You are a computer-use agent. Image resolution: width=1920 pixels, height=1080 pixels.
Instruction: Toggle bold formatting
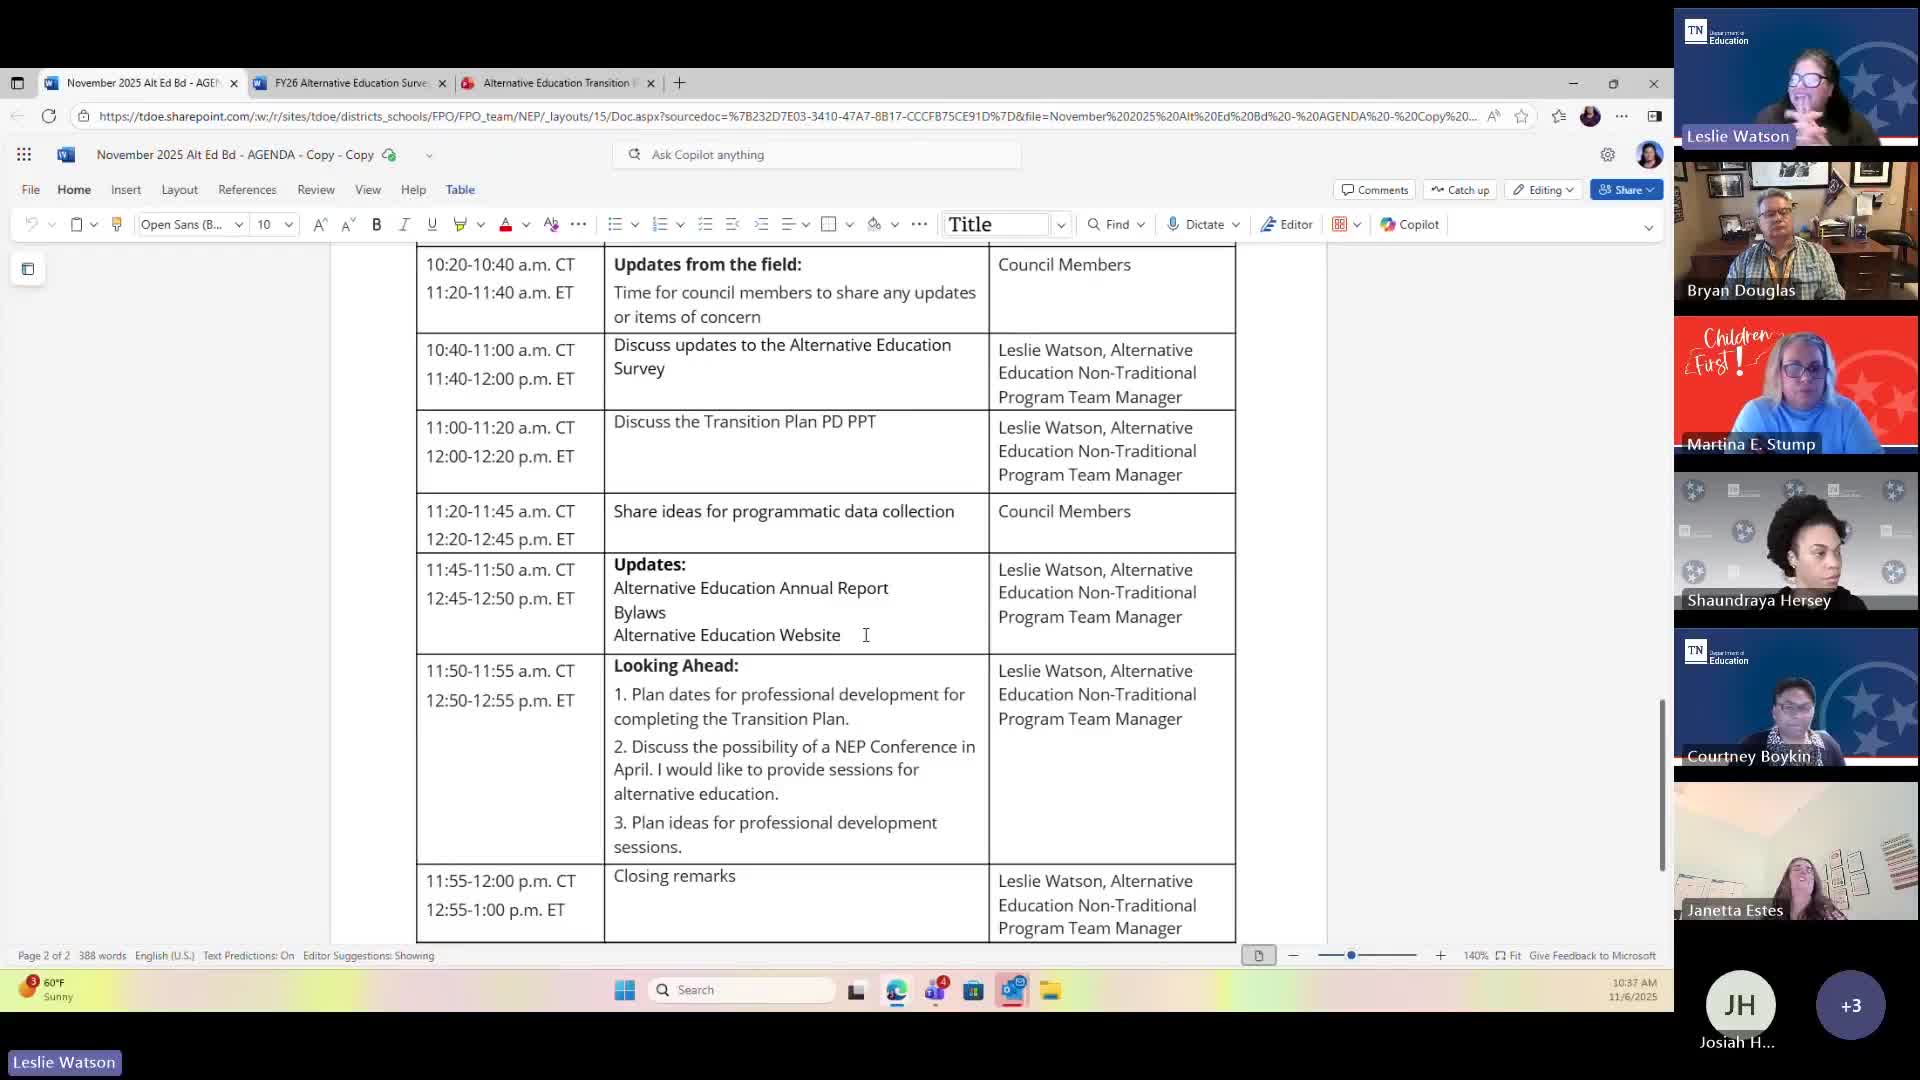(377, 225)
